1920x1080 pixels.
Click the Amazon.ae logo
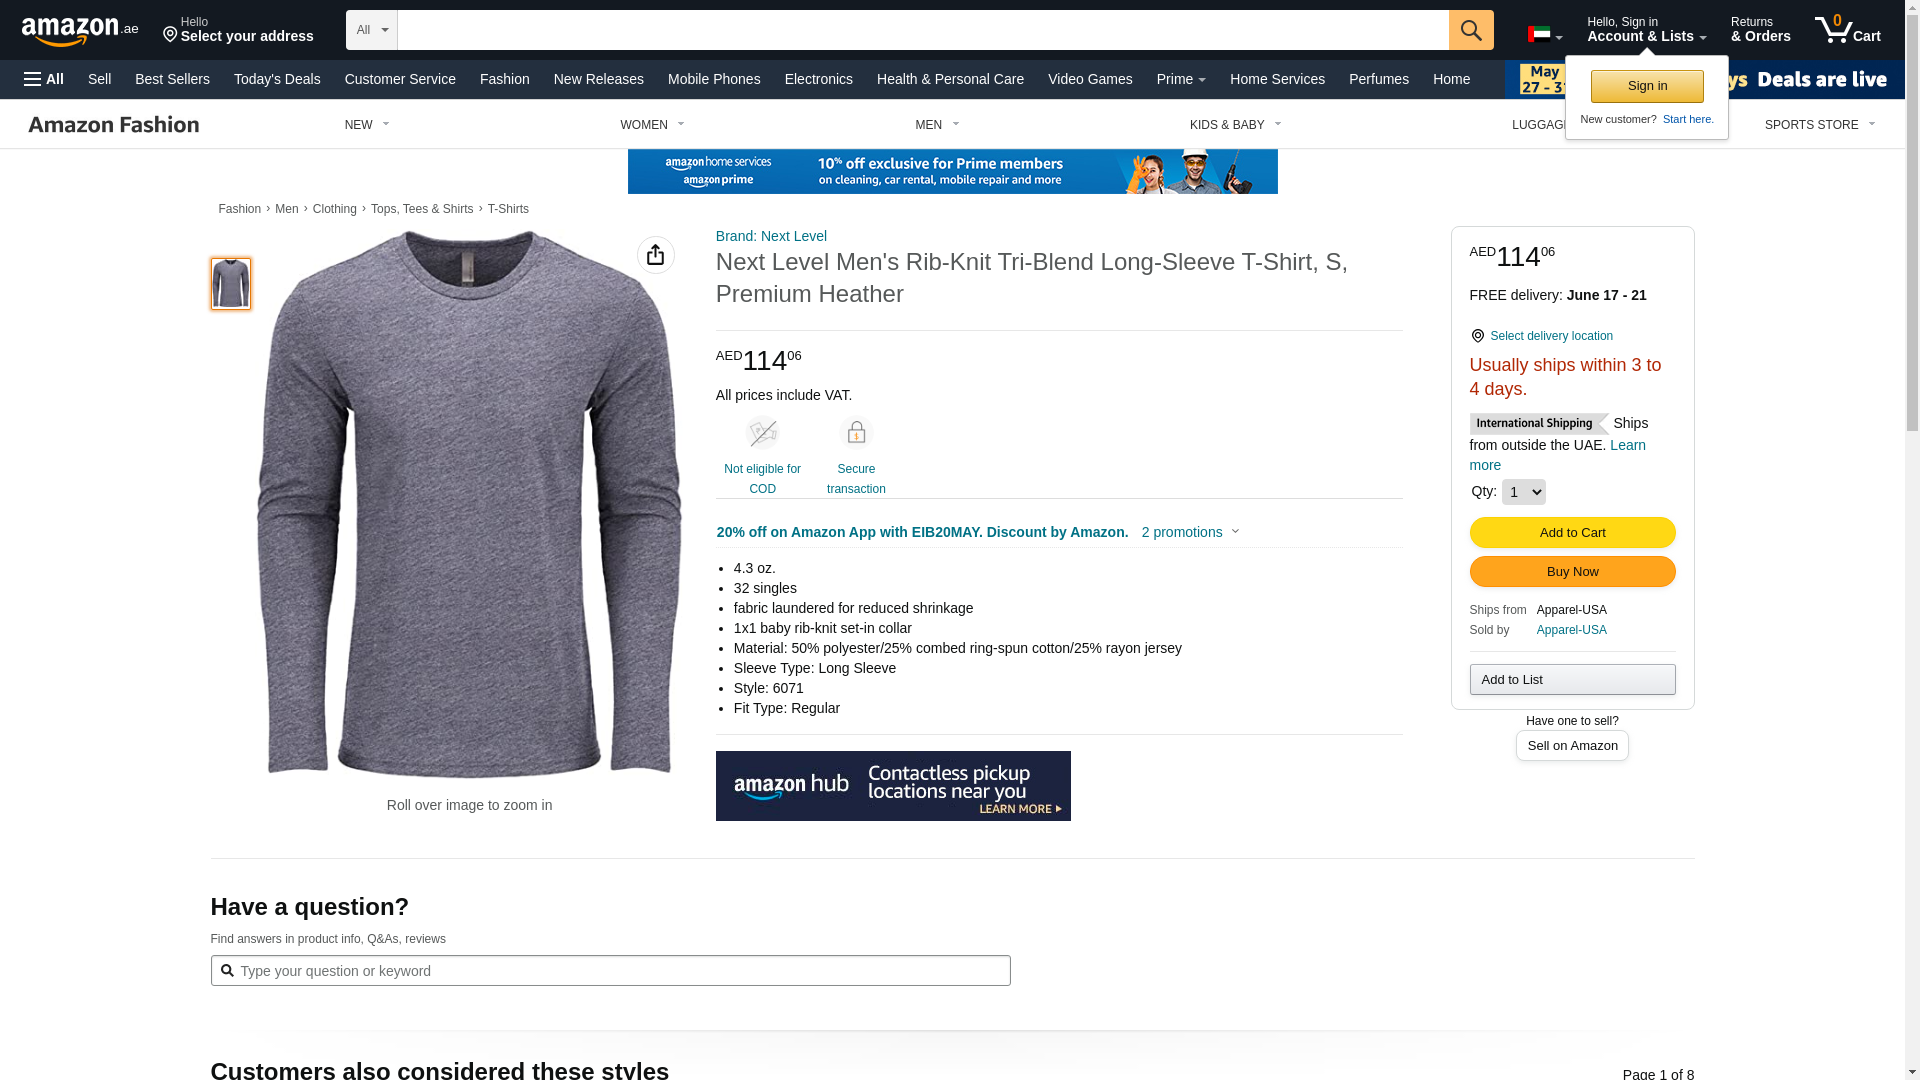[x=80, y=30]
